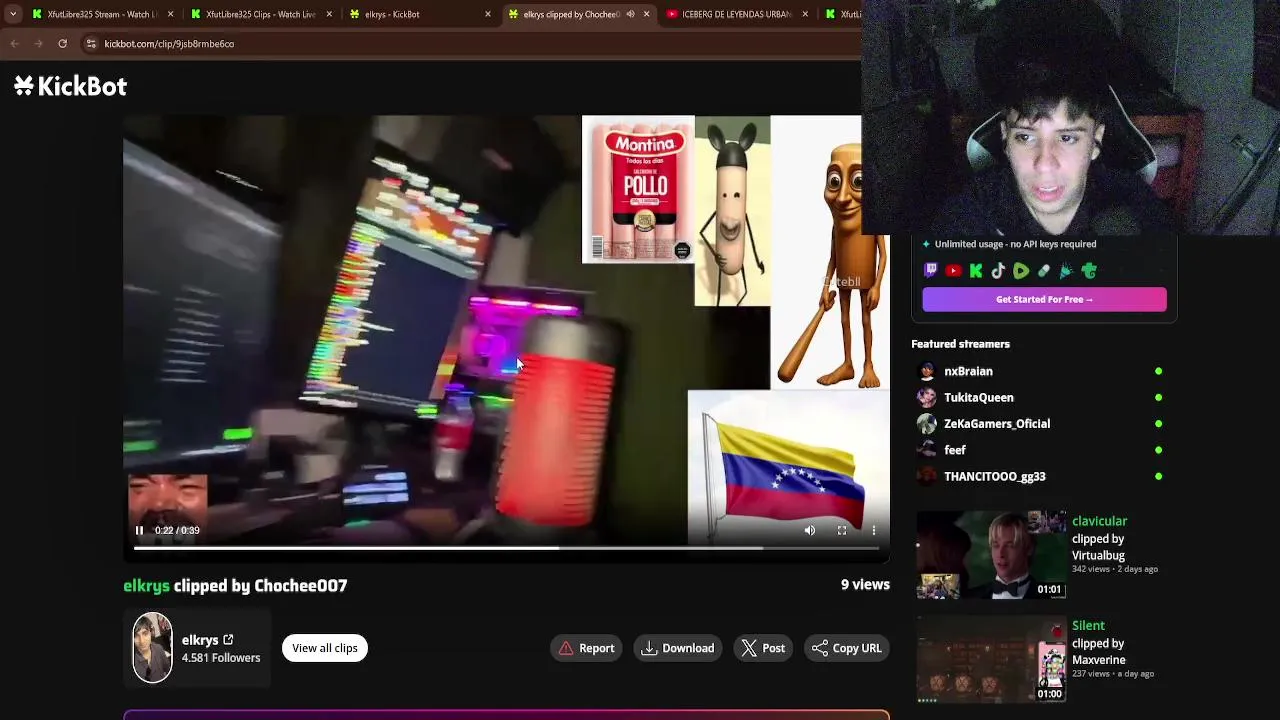The image size is (1280, 720).
Task: Click the 4.581 Followers text
Action: pyautogui.click(x=221, y=658)
